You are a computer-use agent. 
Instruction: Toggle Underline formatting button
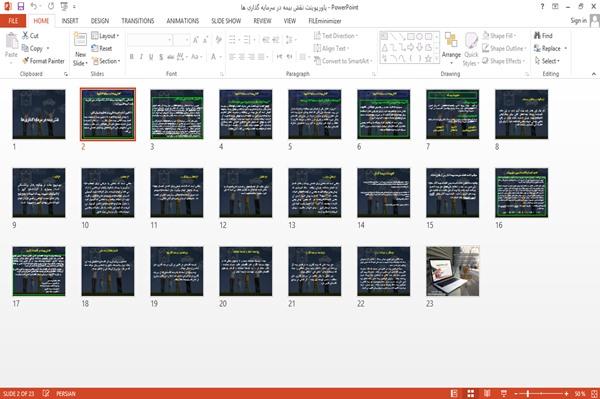151,57
